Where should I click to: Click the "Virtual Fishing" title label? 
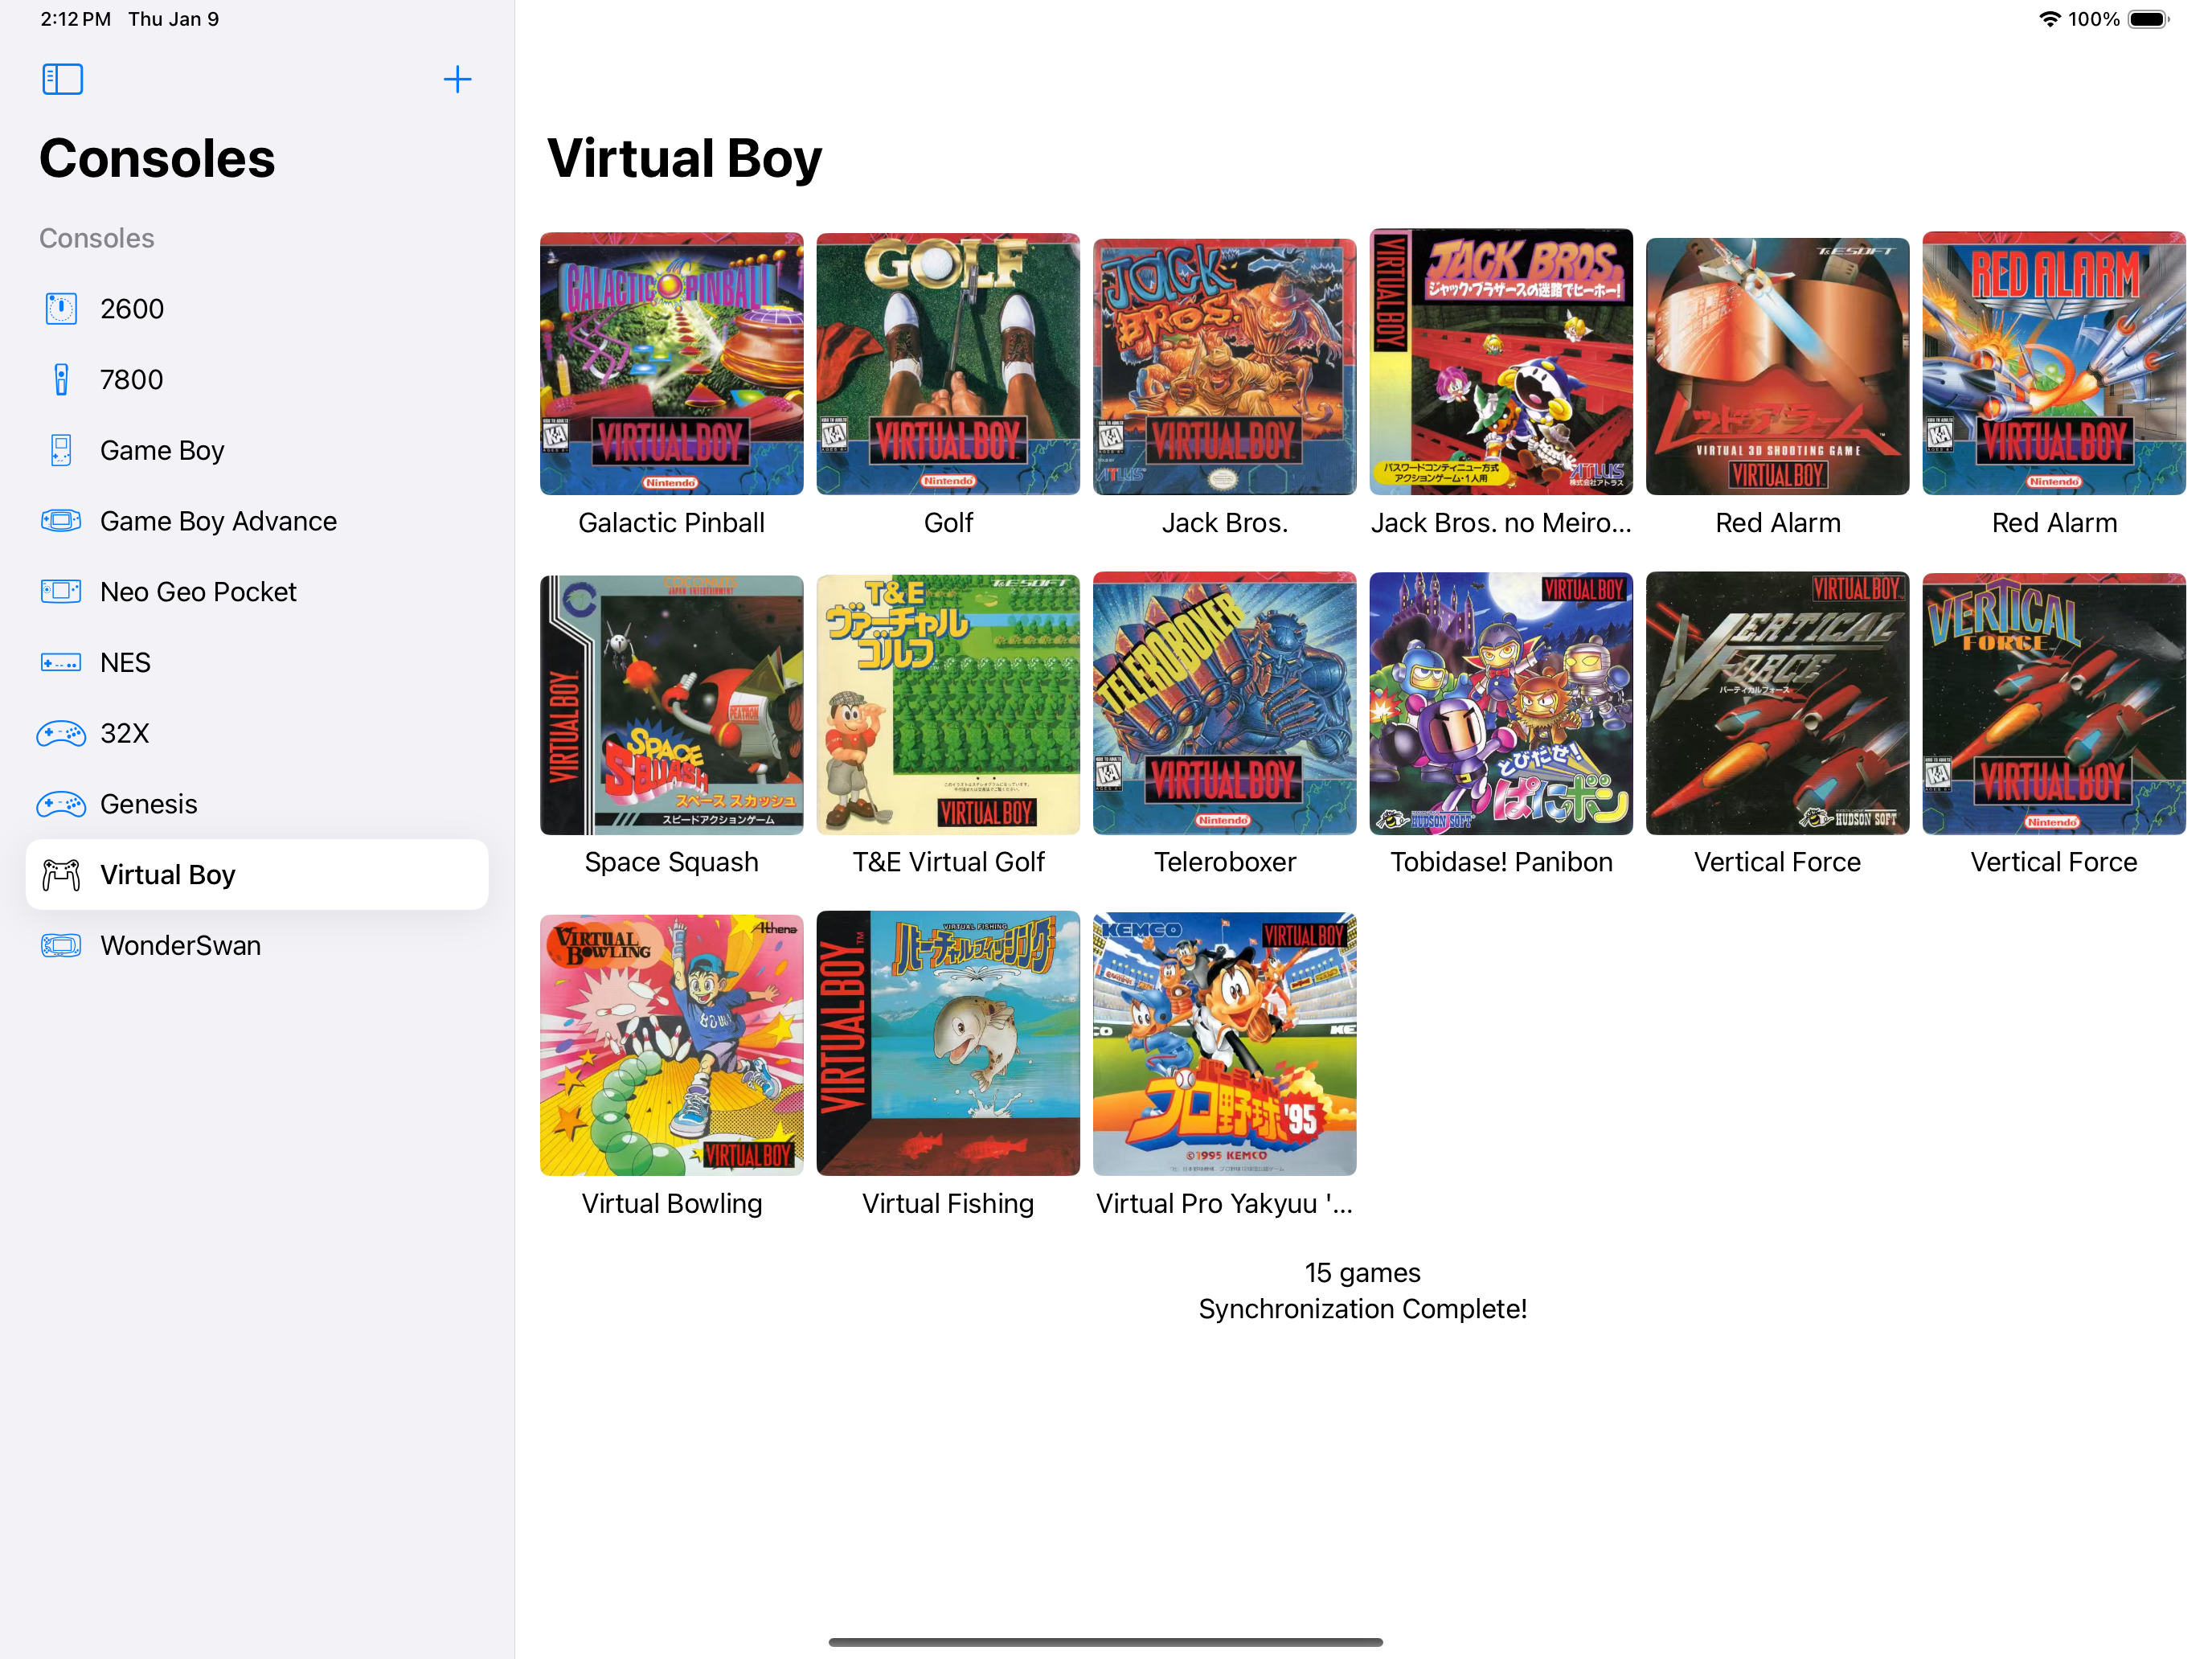pyautogui.click(x=948, y=1204)
